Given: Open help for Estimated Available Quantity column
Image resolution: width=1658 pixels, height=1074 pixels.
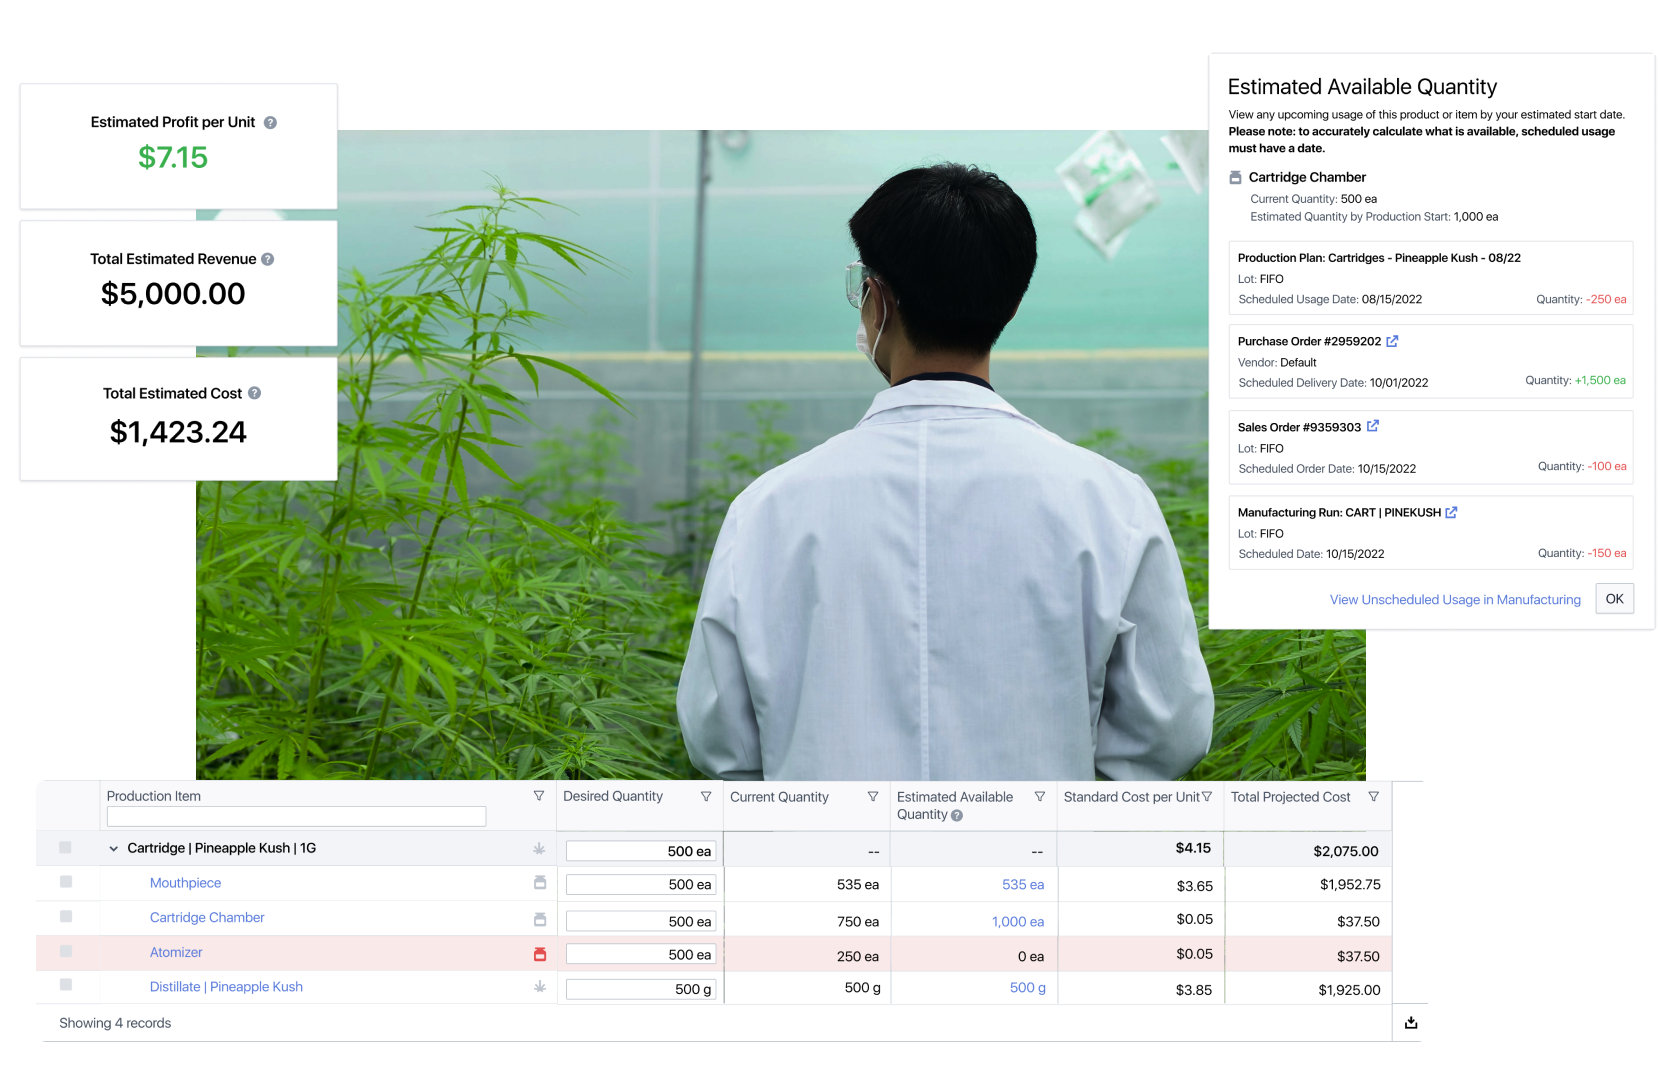Looking at the screenshot, I should point(957,815).
